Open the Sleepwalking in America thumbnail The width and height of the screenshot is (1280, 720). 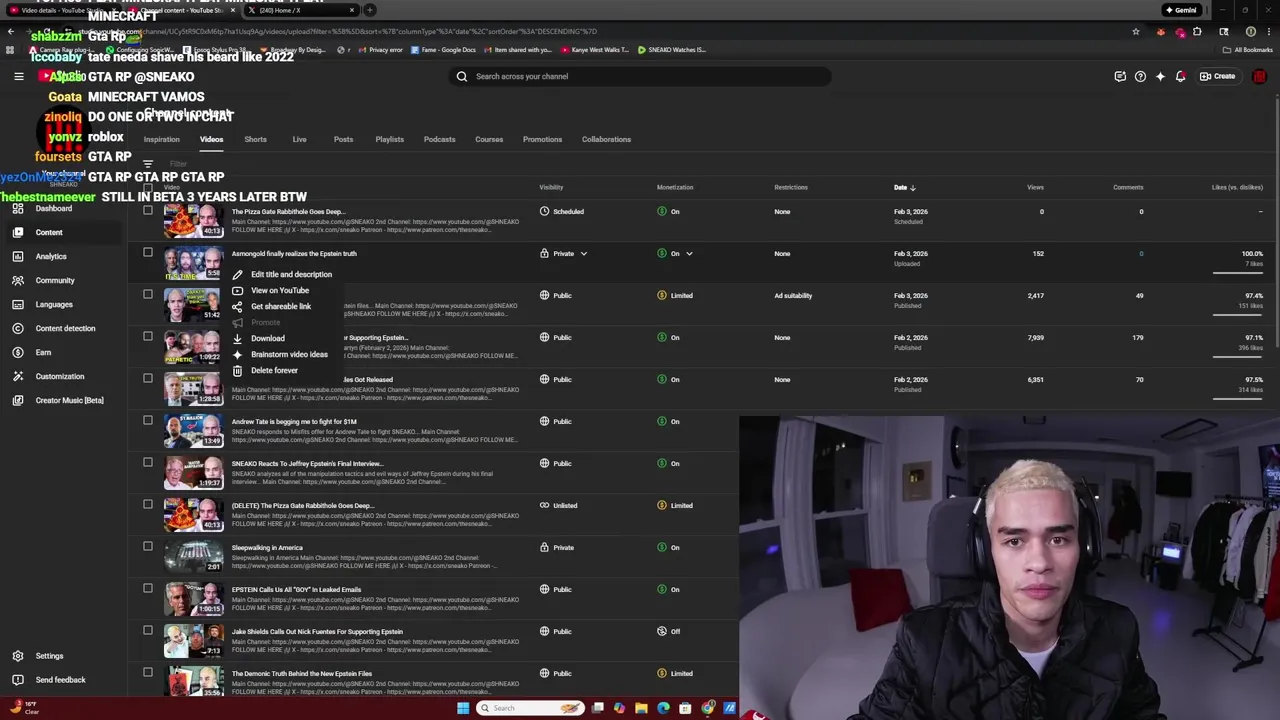(x=193, y=557)
